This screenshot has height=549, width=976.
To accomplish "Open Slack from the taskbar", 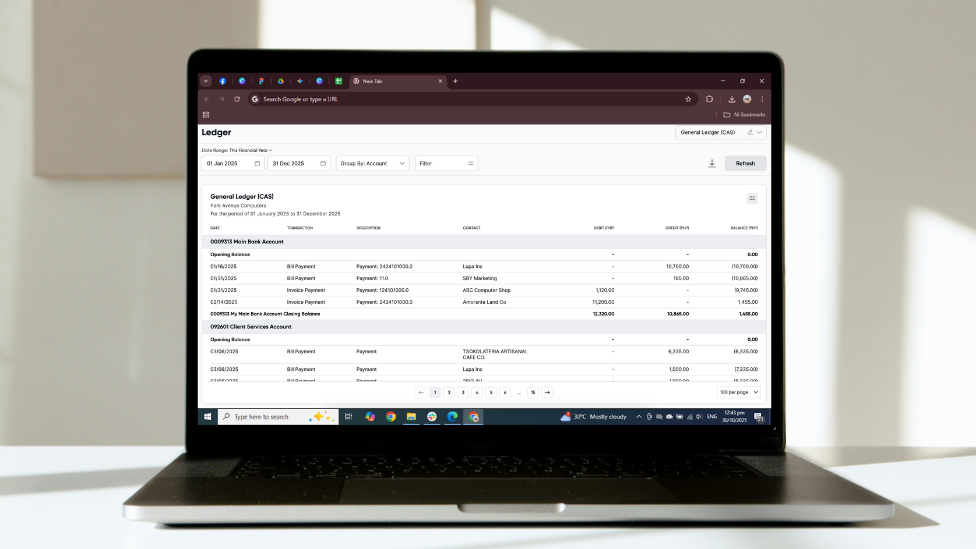I will [x=432, y=416].
